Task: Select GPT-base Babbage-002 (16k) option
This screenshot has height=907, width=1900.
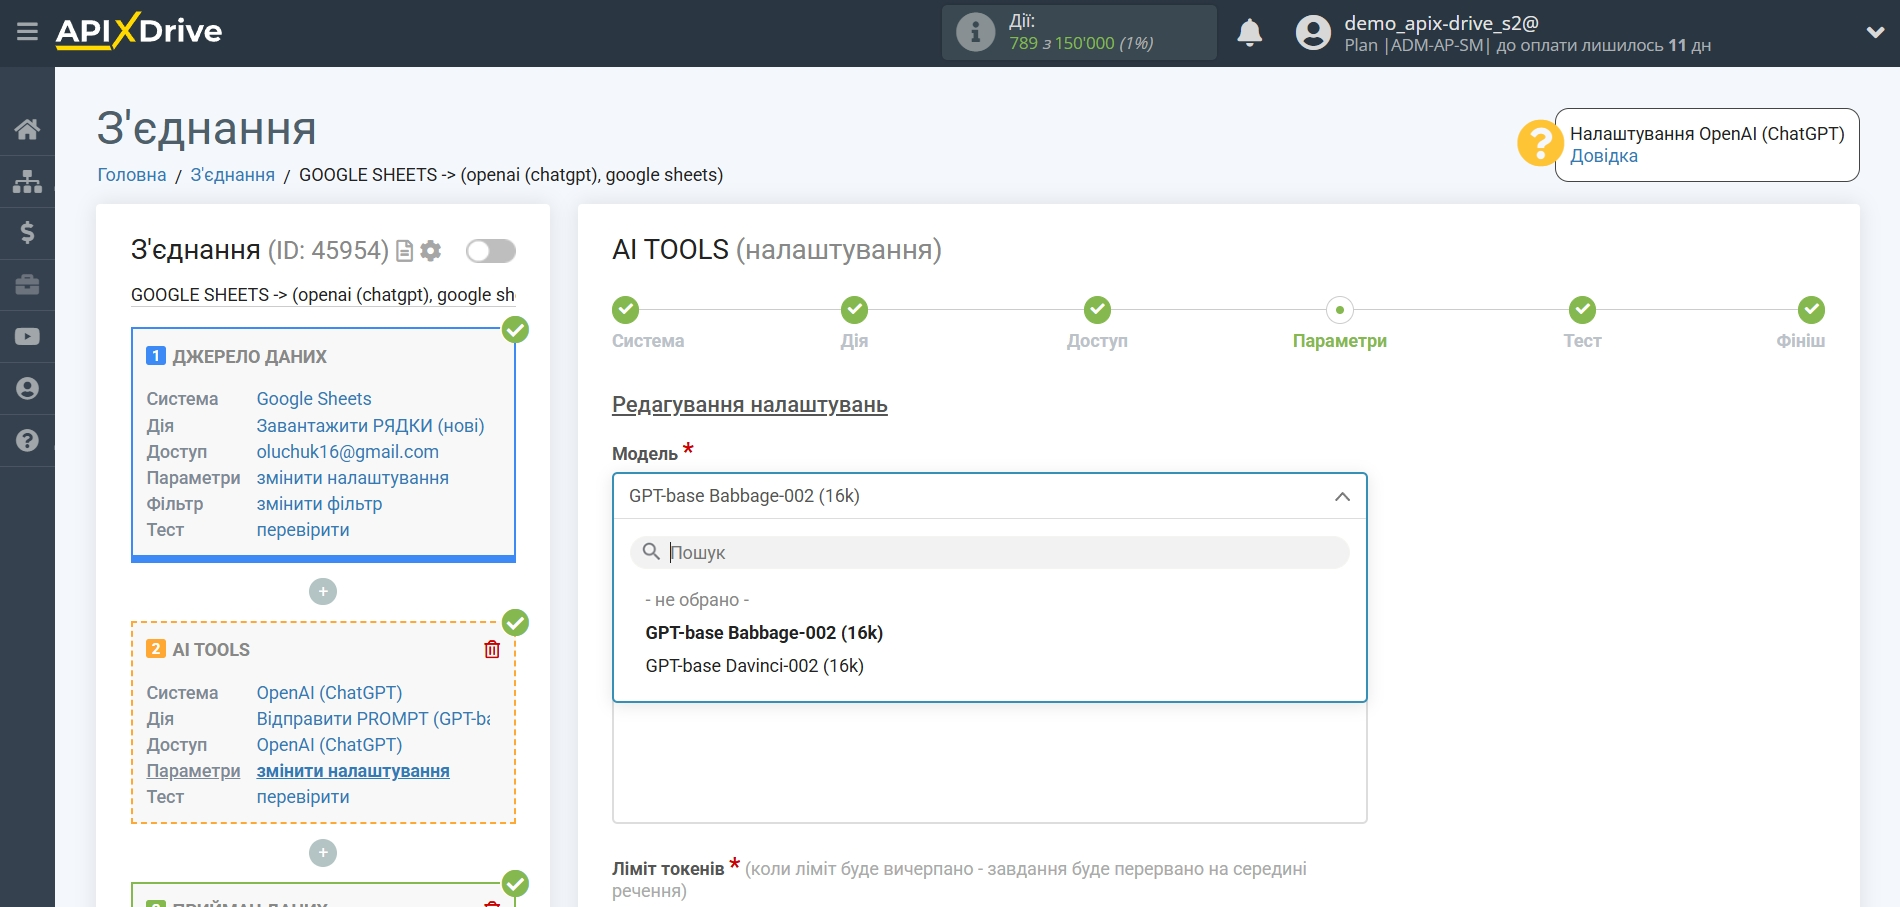Action: click(764, 633)
